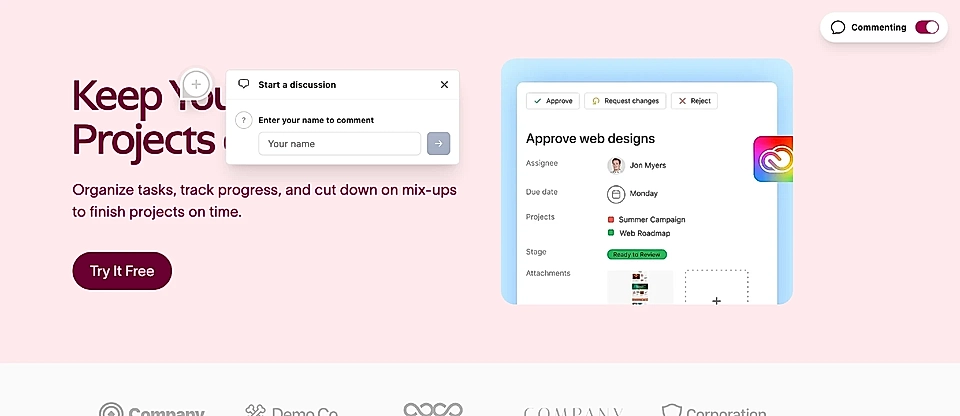Click the Commenting speech bubble icon
Screen dimensions: 960x416
[x=838, y=28]
